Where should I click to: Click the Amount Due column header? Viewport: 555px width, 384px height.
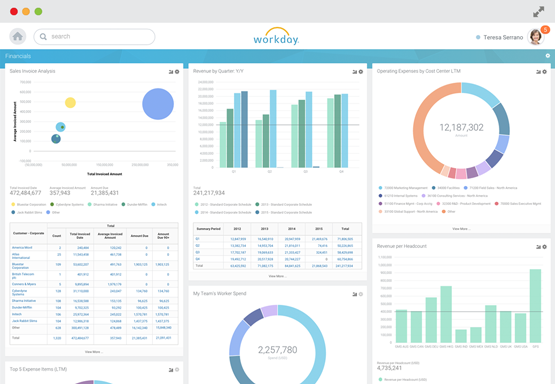pos(139,236)
